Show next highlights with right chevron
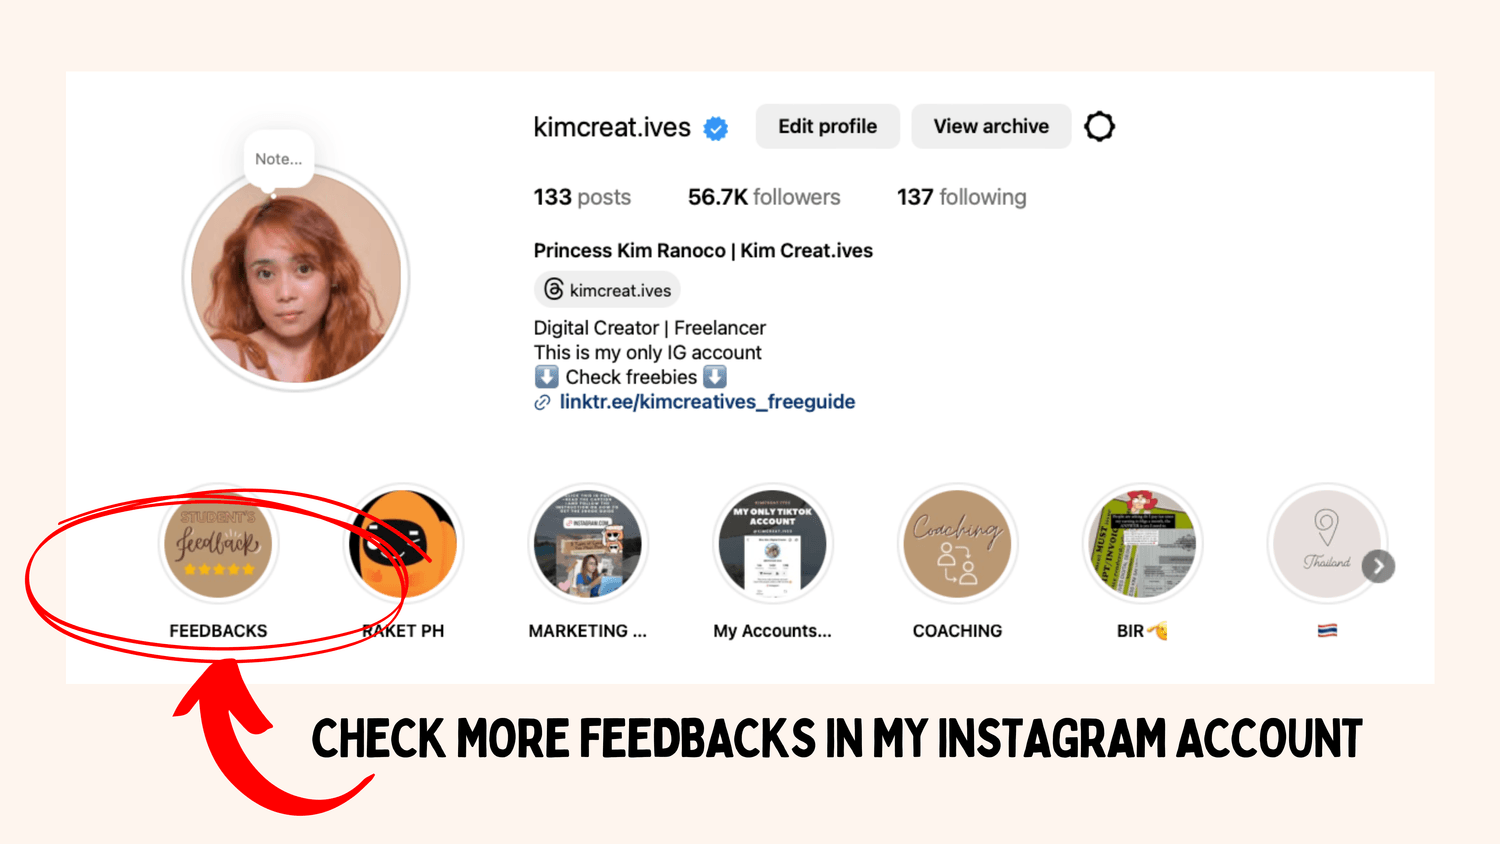This screenshot has width=1500, height=844. [1378, 566]
